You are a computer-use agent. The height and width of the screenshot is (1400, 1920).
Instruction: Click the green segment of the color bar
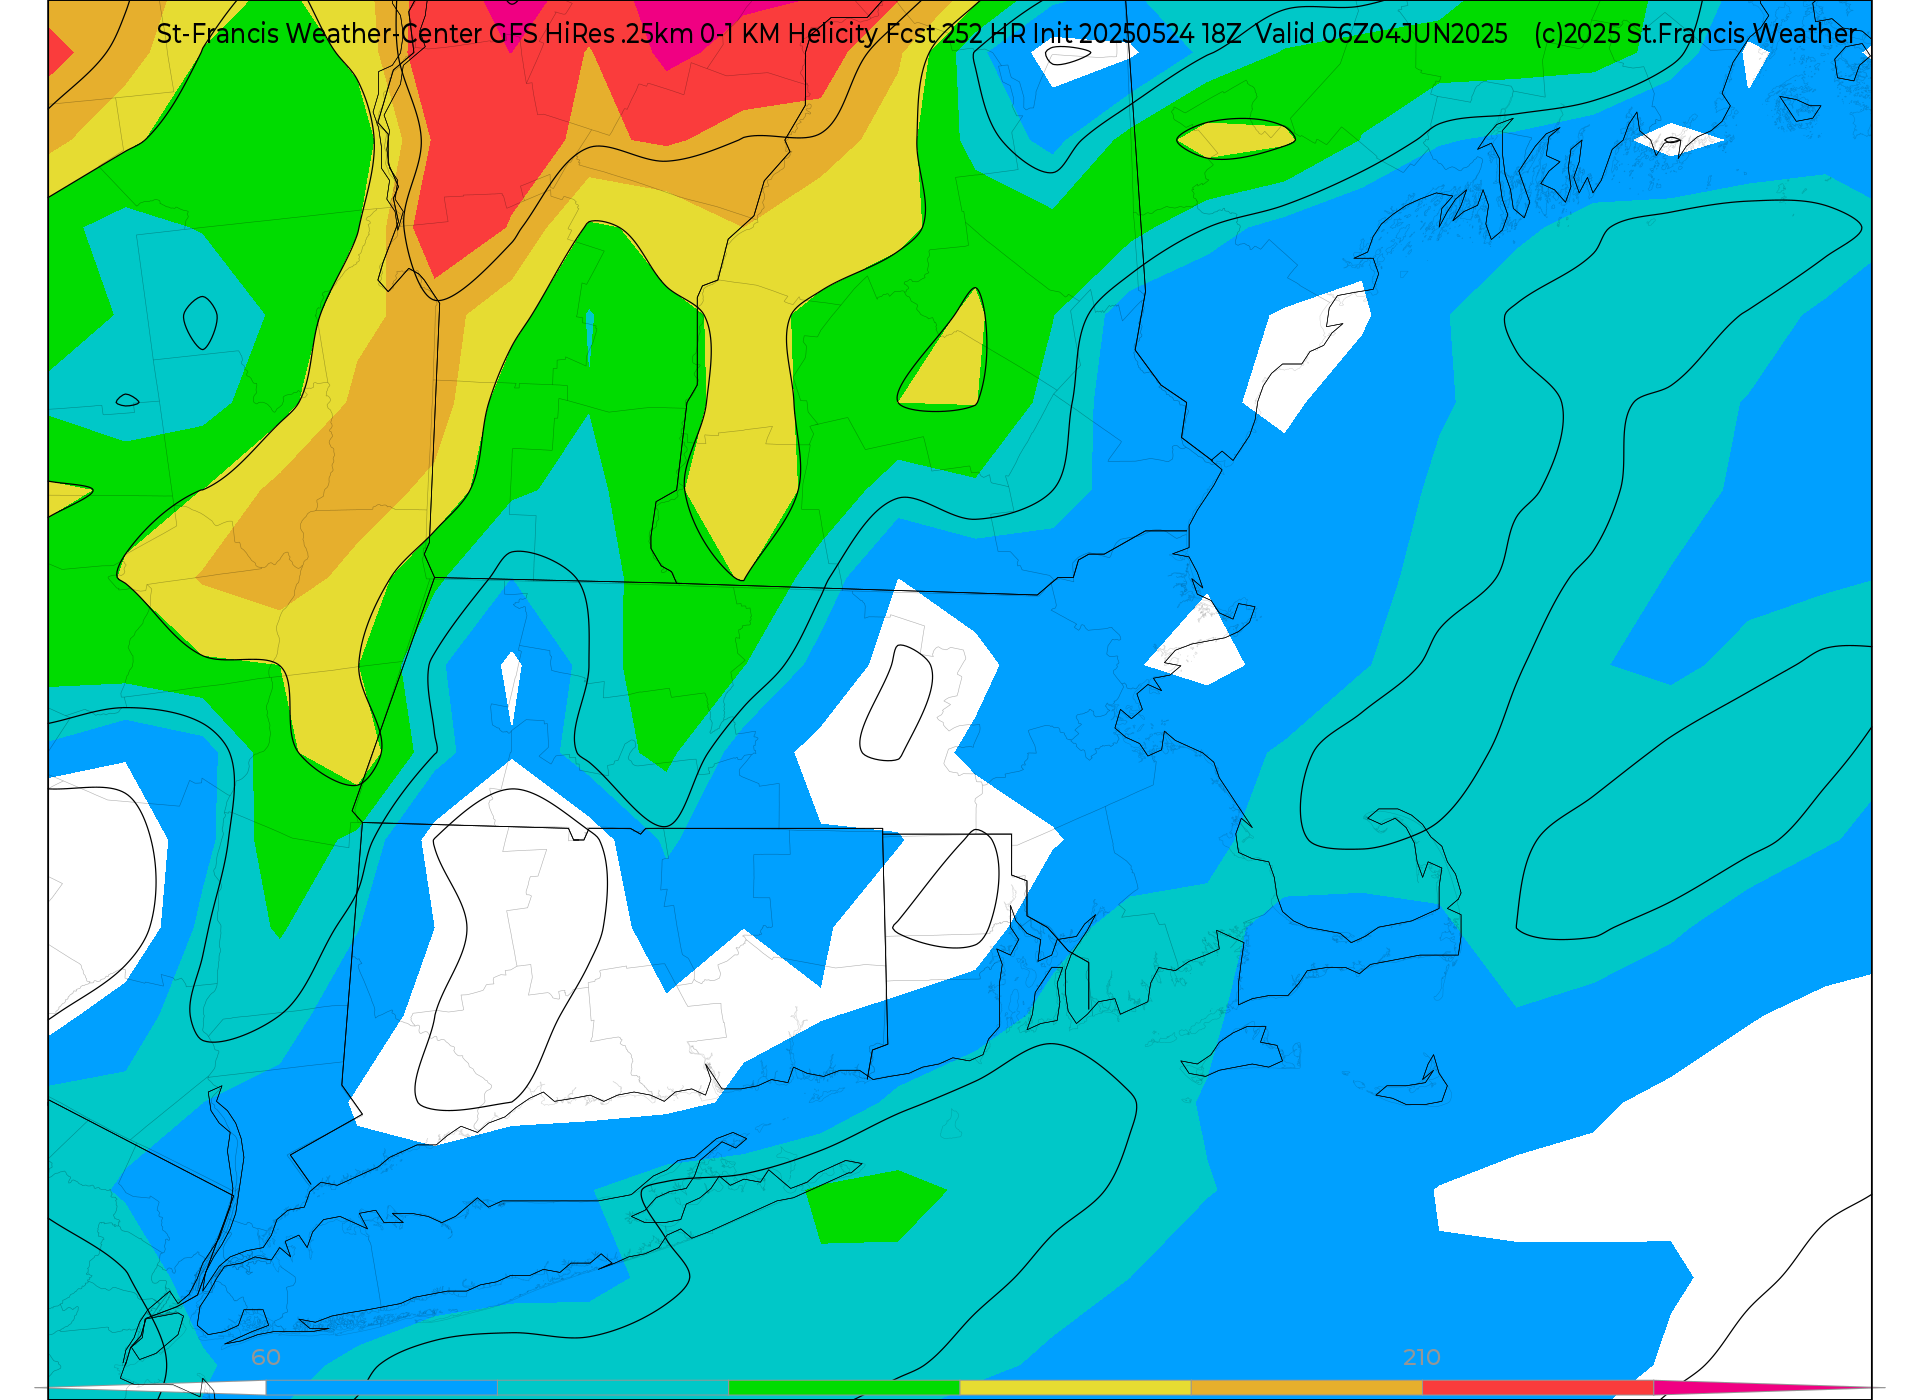click(844, 1387)
